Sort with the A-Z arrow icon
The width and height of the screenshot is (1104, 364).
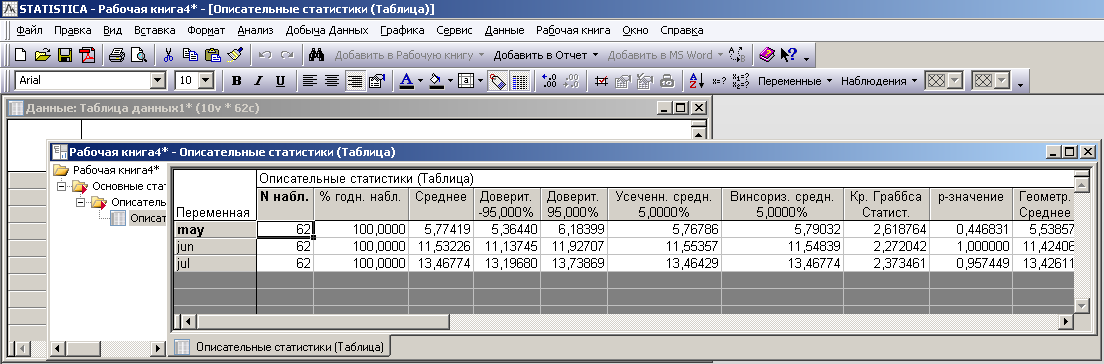696,81
